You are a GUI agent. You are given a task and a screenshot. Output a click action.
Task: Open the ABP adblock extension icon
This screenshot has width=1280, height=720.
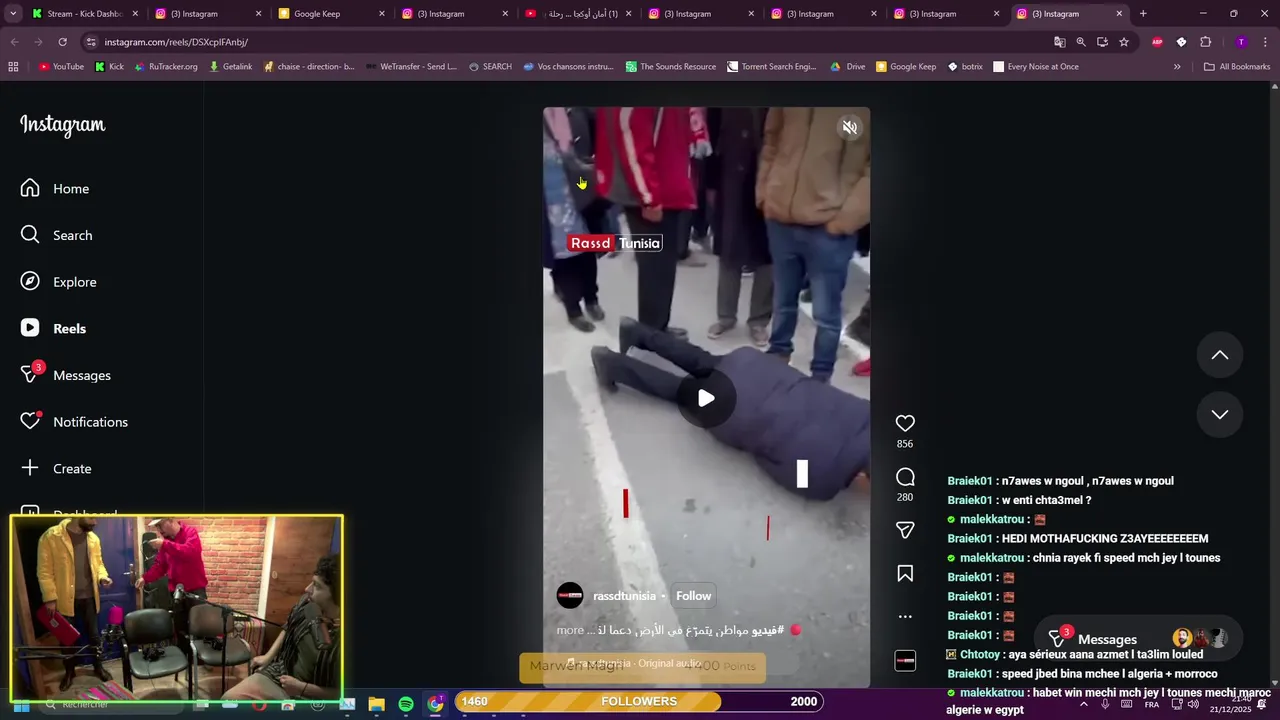[x=1157, y=42]
